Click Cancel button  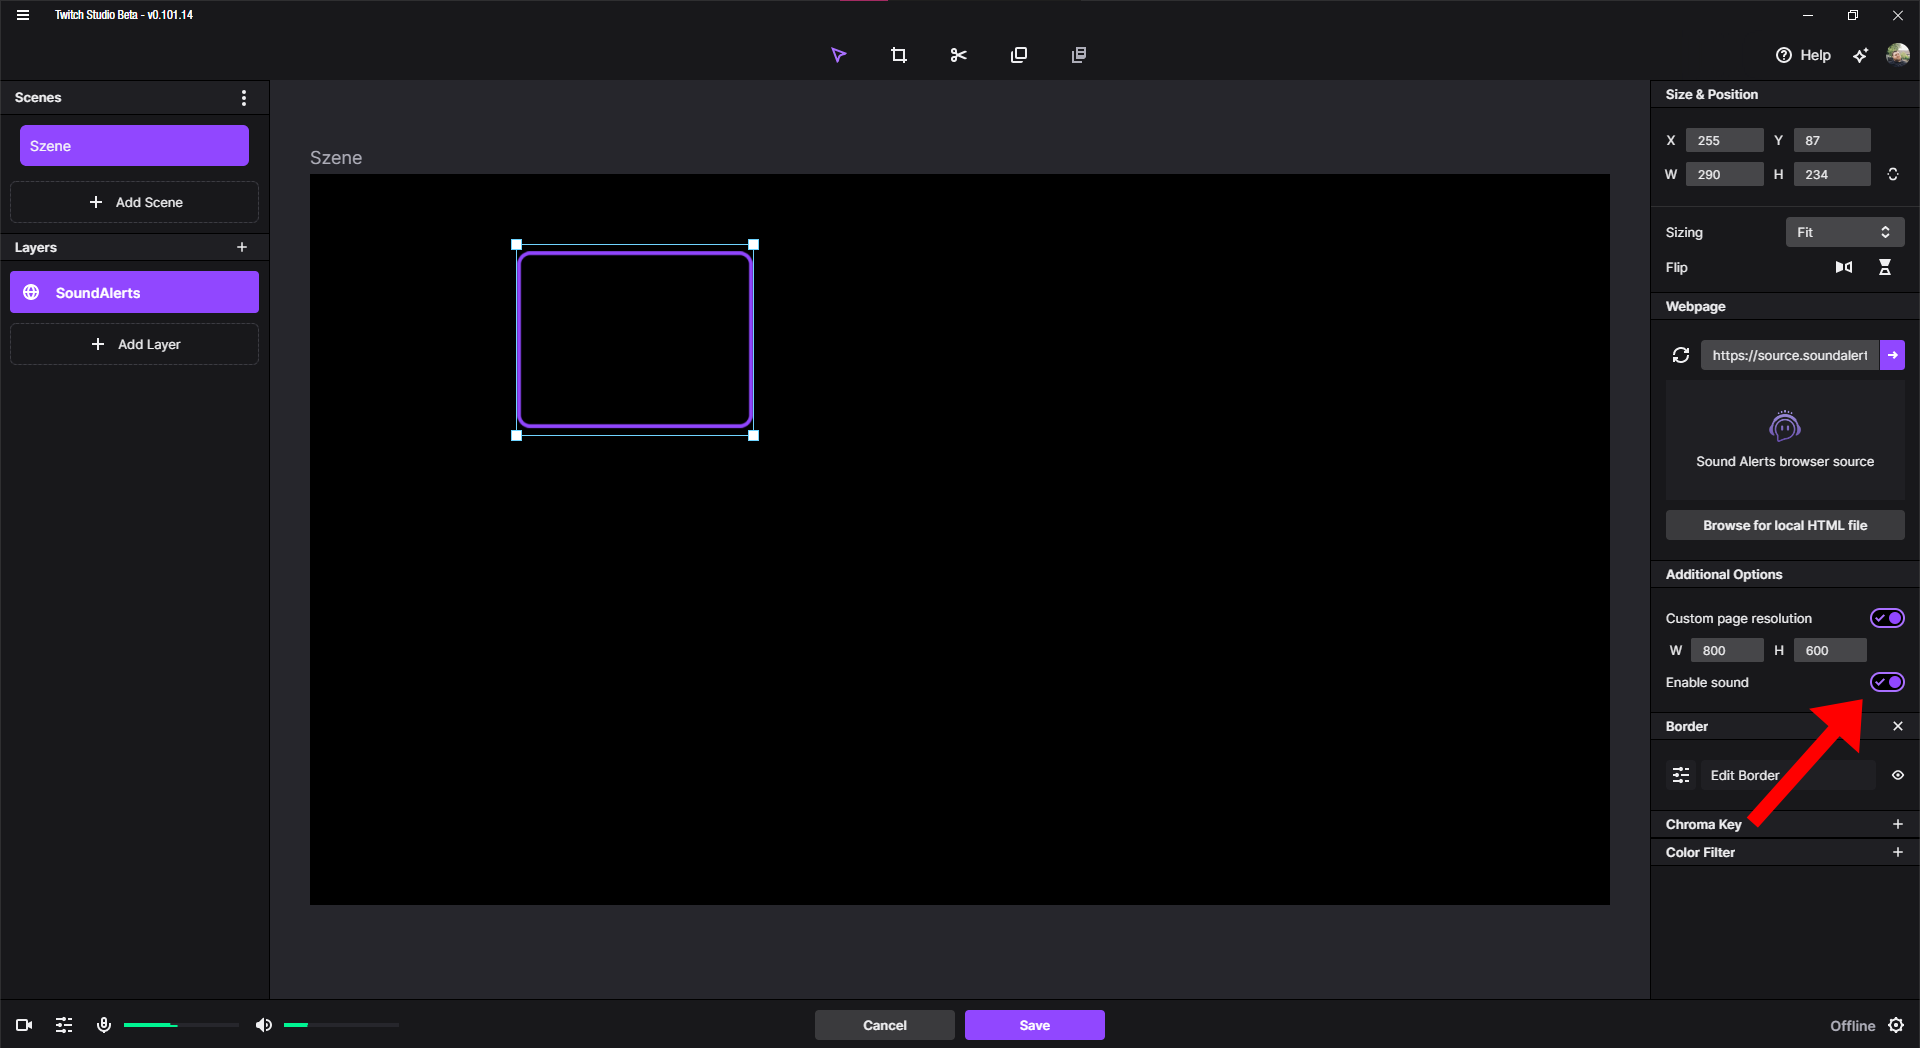pyautogui.click(x=885, y=1025)
